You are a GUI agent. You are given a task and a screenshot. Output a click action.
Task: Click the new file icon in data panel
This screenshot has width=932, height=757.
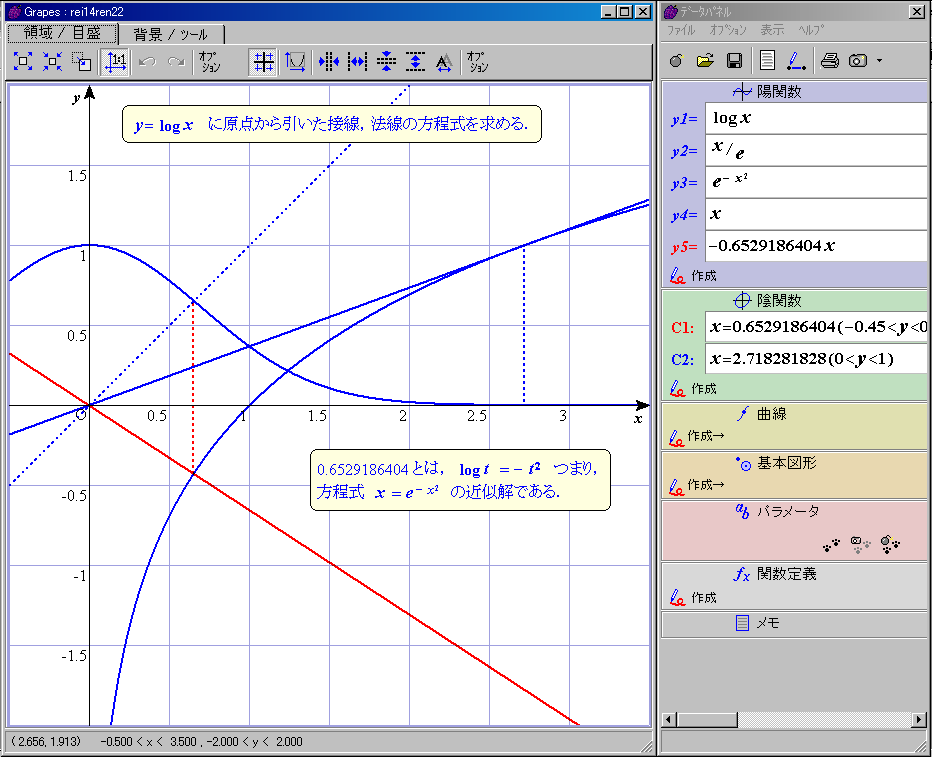click(676, 61)
